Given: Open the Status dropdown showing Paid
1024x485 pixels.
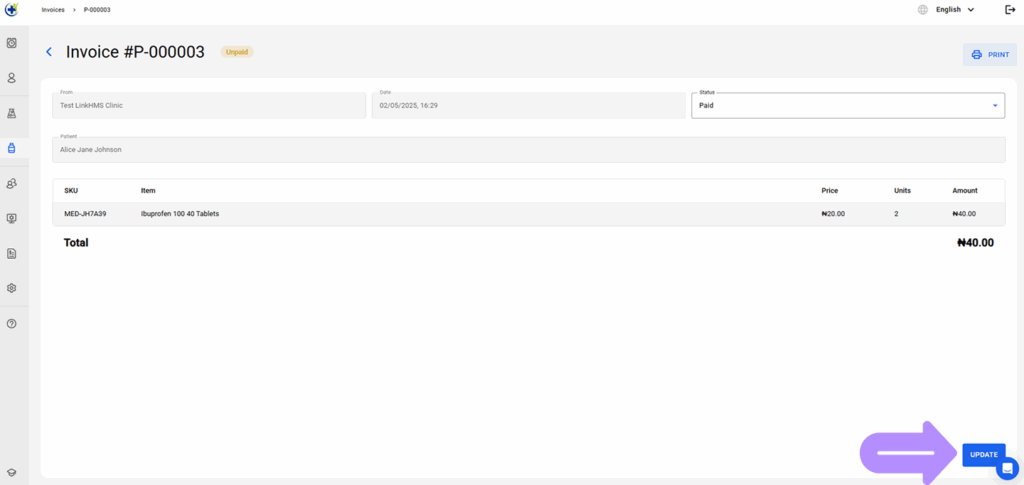Looking at the screenshot, I should [x=848, y=105].
